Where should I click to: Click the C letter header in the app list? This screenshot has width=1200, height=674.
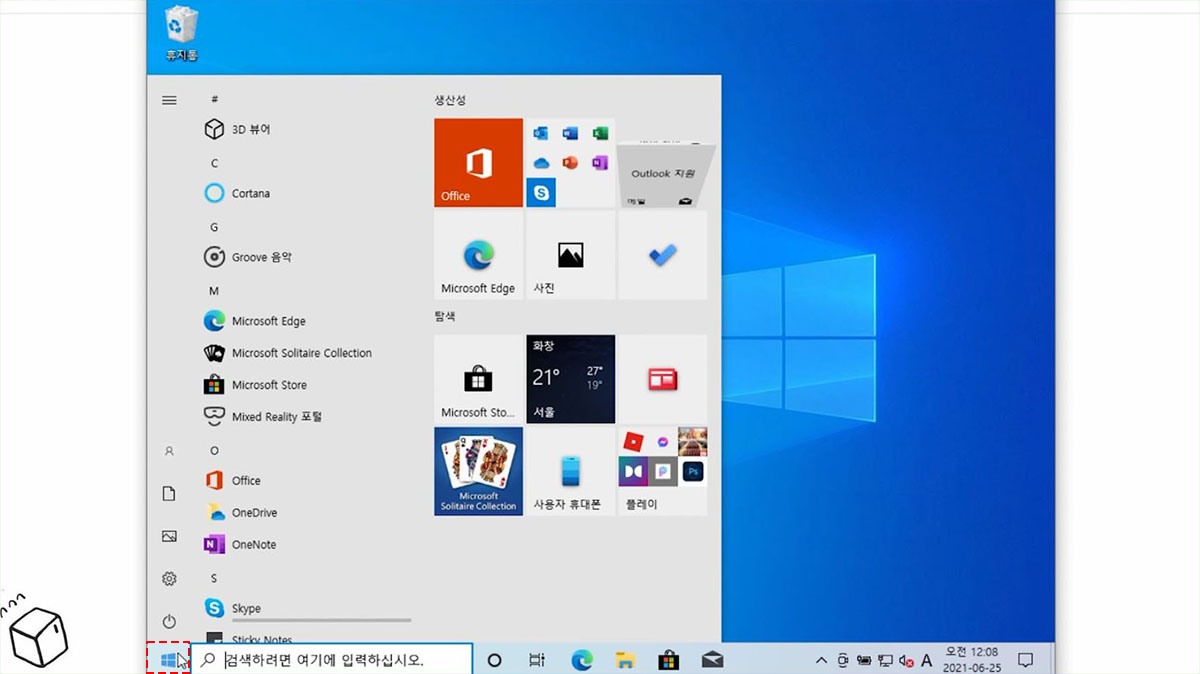pos(215,163)
